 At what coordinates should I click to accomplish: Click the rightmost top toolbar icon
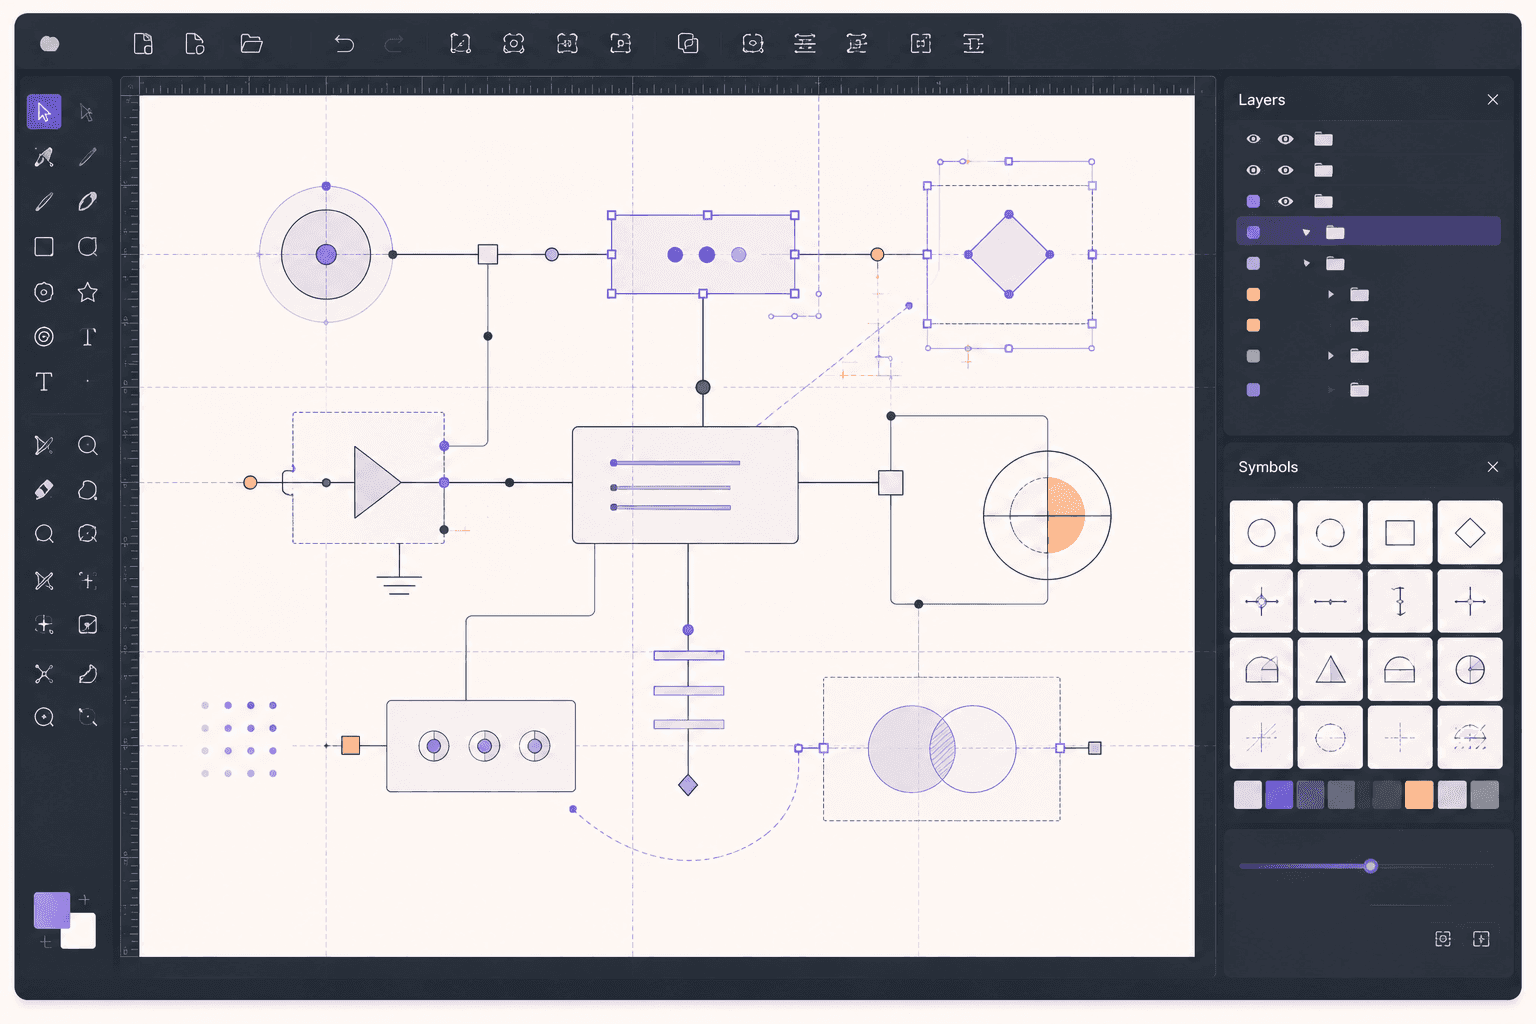[x=973, y=43]
